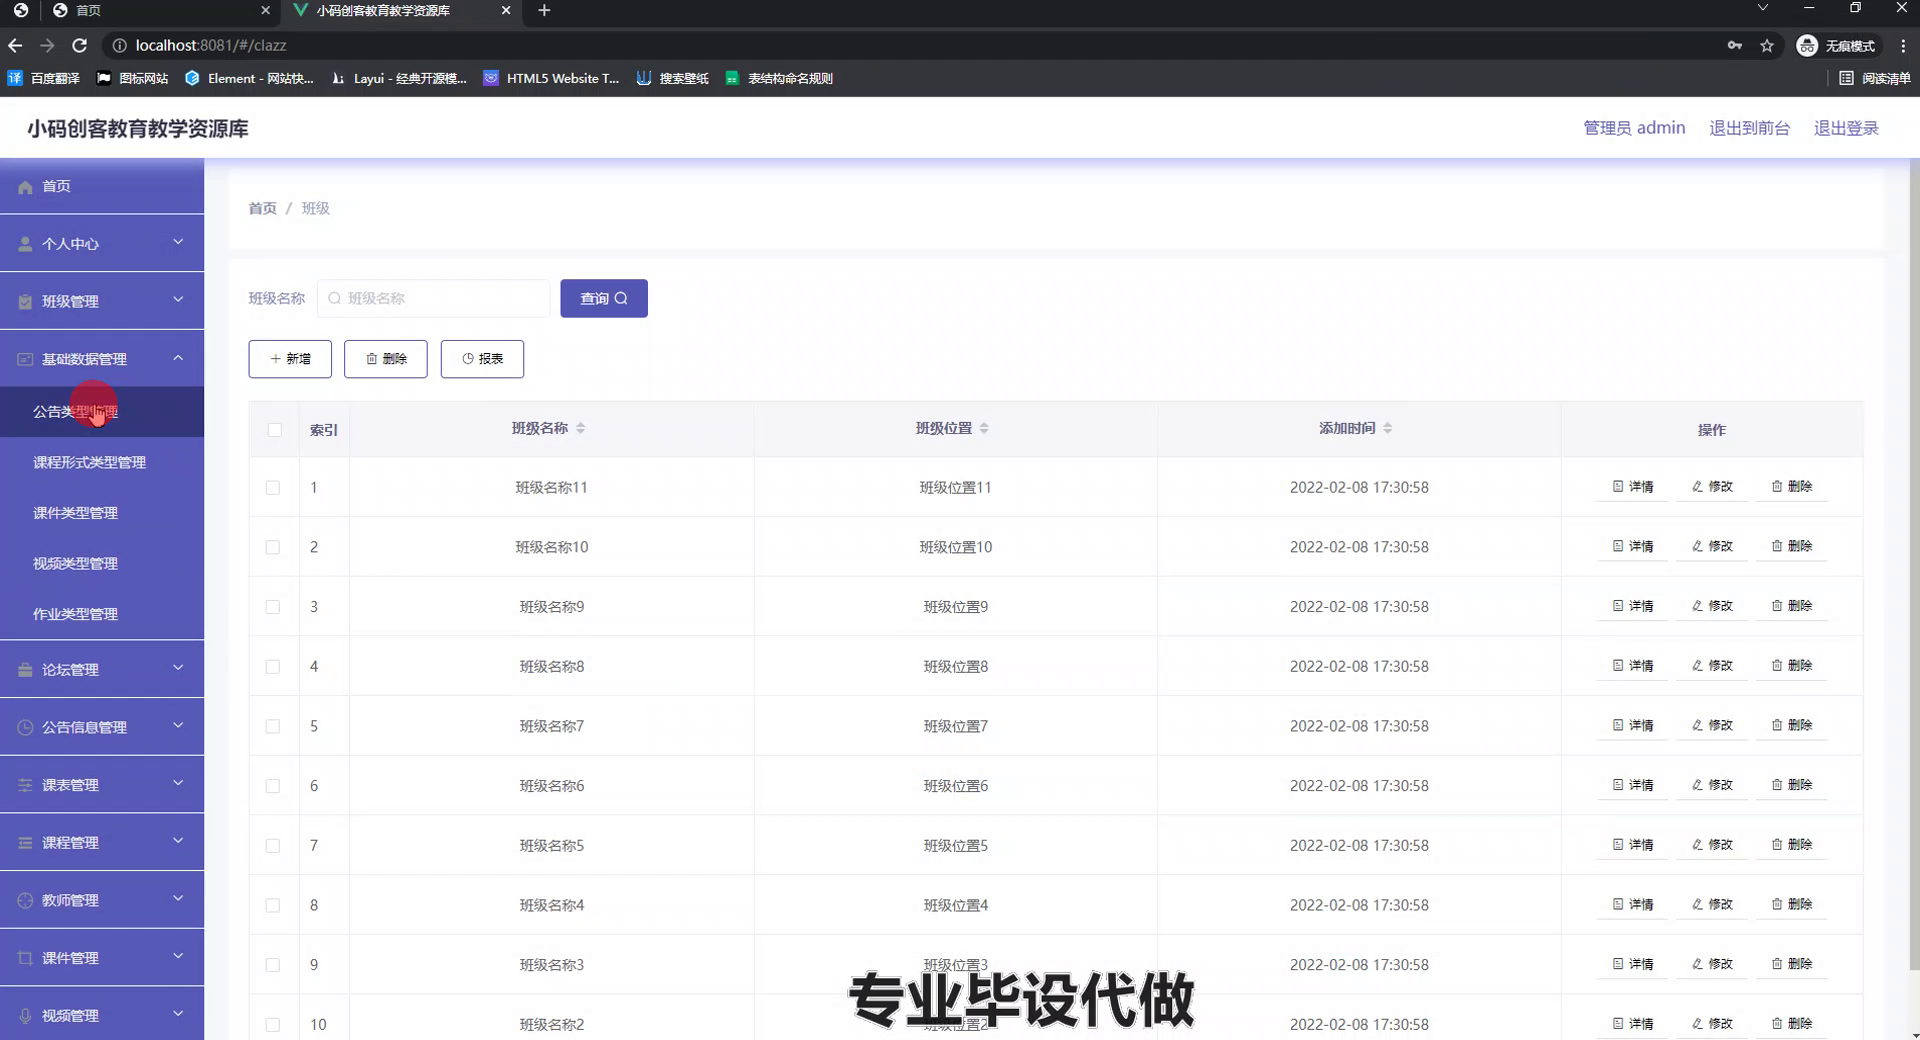Open a new browser tab with plus icon
1920x1040 pixels.
(544, 10)
